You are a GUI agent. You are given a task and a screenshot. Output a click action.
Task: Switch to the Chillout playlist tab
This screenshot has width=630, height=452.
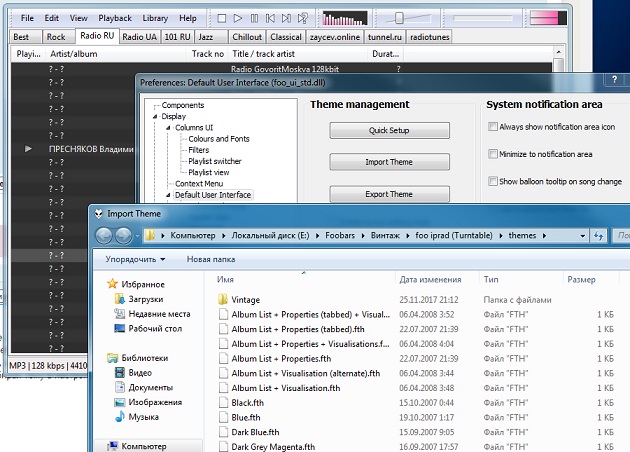tap(247, 37)
